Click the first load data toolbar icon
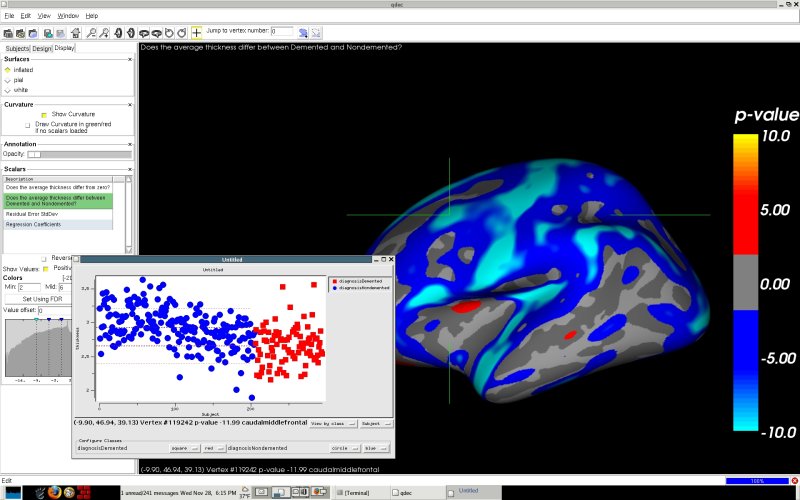Screen dimensions: 800x500 click(8, 32)
